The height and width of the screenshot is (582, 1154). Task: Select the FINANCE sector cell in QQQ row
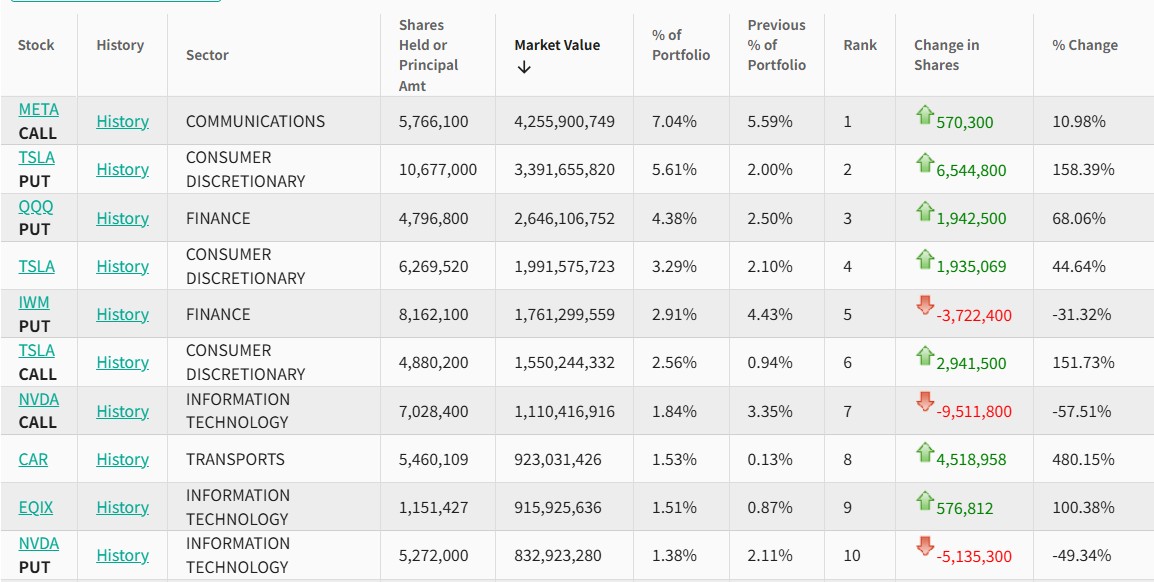219,219
